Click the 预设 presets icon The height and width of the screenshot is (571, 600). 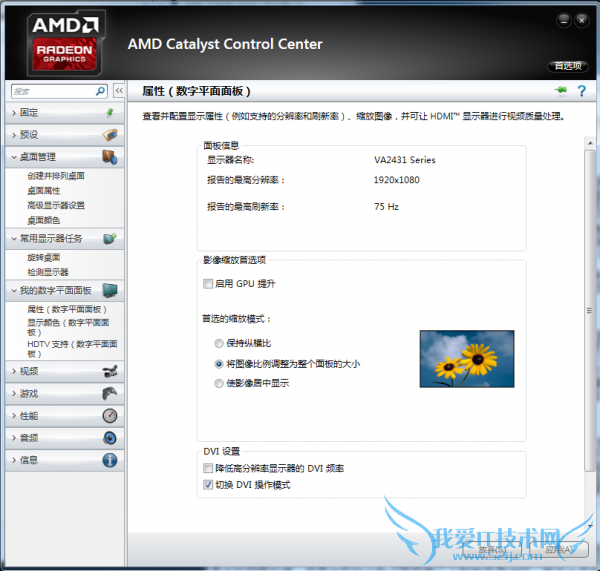tap(110, 134)
